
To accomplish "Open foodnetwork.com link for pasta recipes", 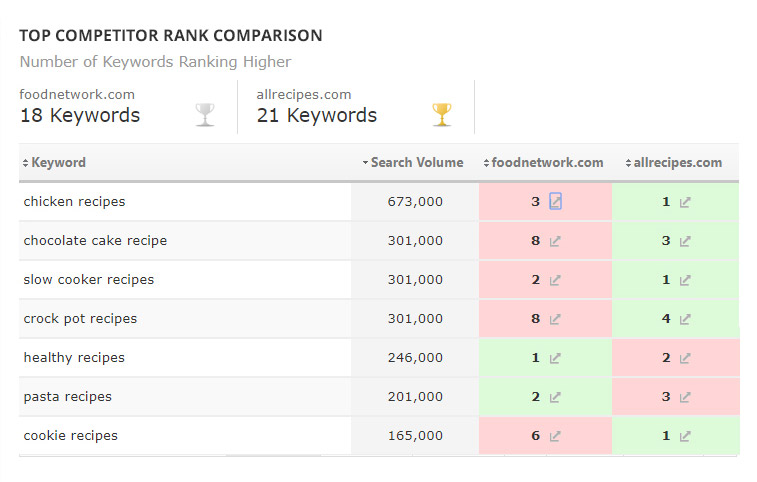I will [556, 397].
